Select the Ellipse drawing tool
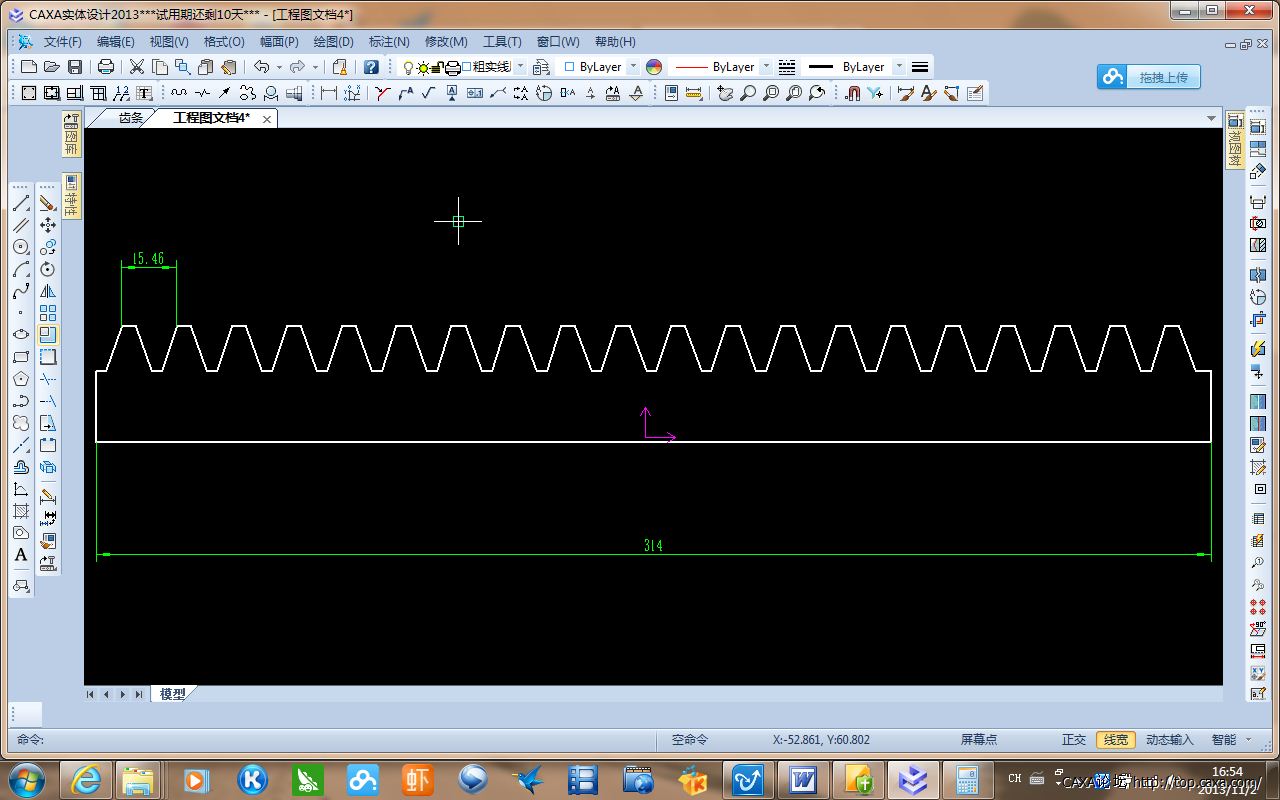 click(21, 335)
